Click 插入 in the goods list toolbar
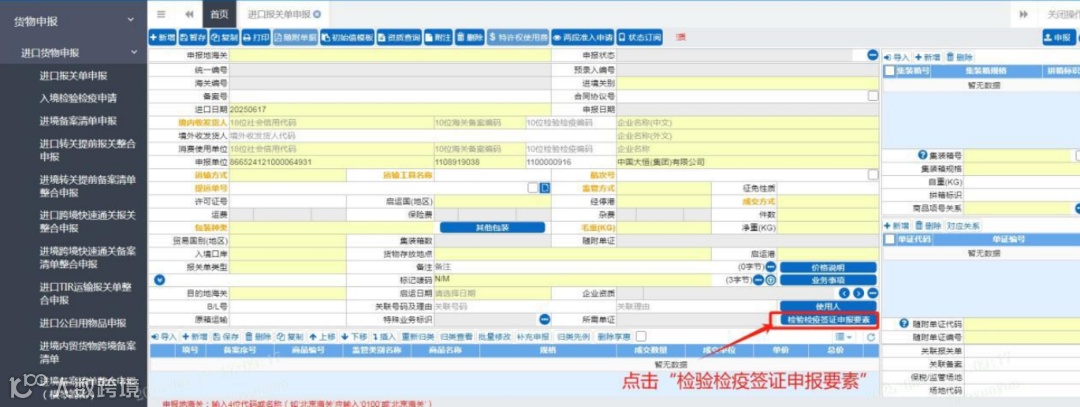 [384, 337]
